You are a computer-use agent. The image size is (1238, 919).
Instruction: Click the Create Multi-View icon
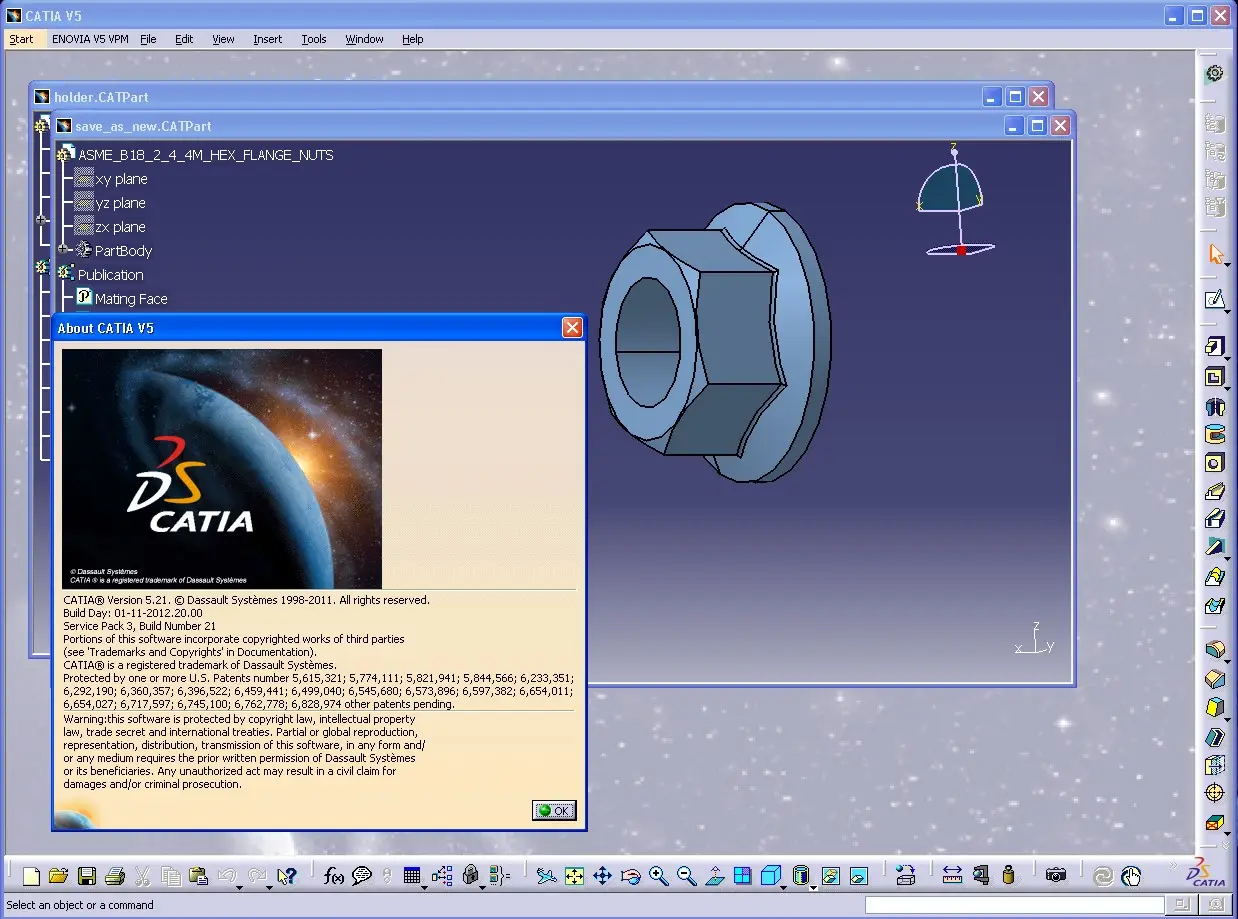742,876
